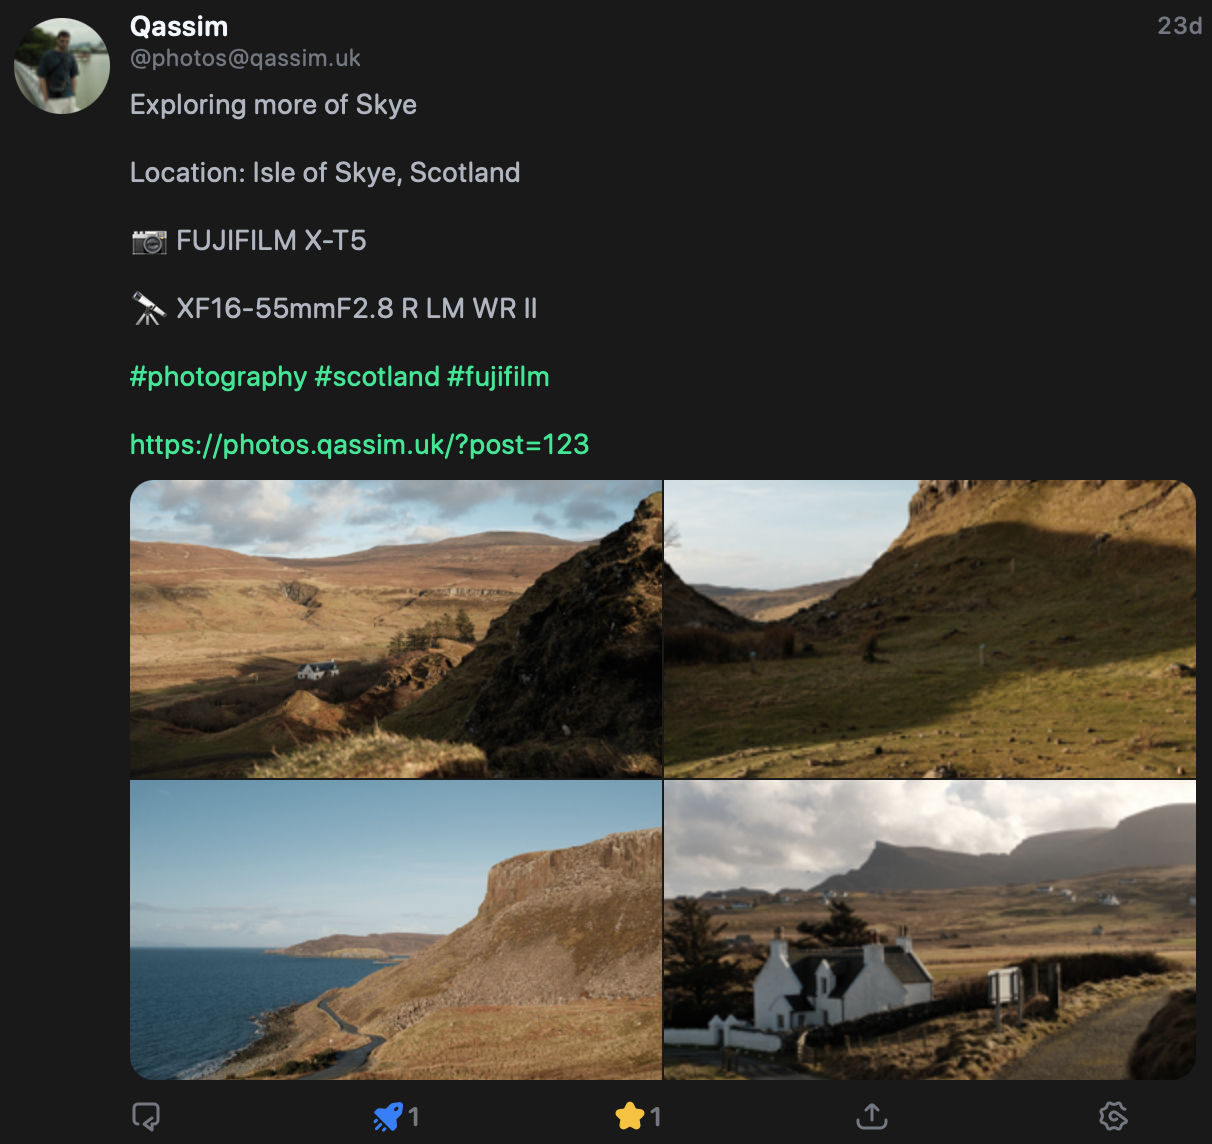Click the reply icon below the post

click(146, 1116)
